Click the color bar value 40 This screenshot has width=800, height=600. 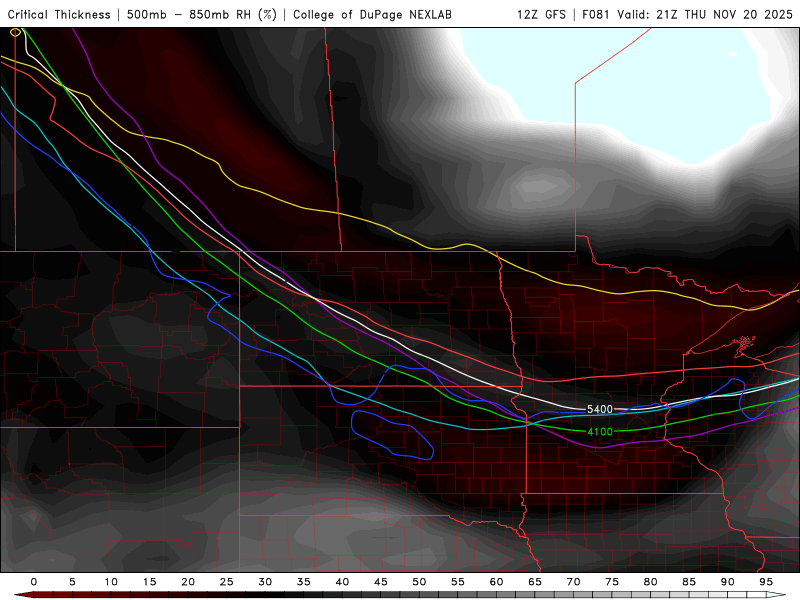click(x=342, y=582)
